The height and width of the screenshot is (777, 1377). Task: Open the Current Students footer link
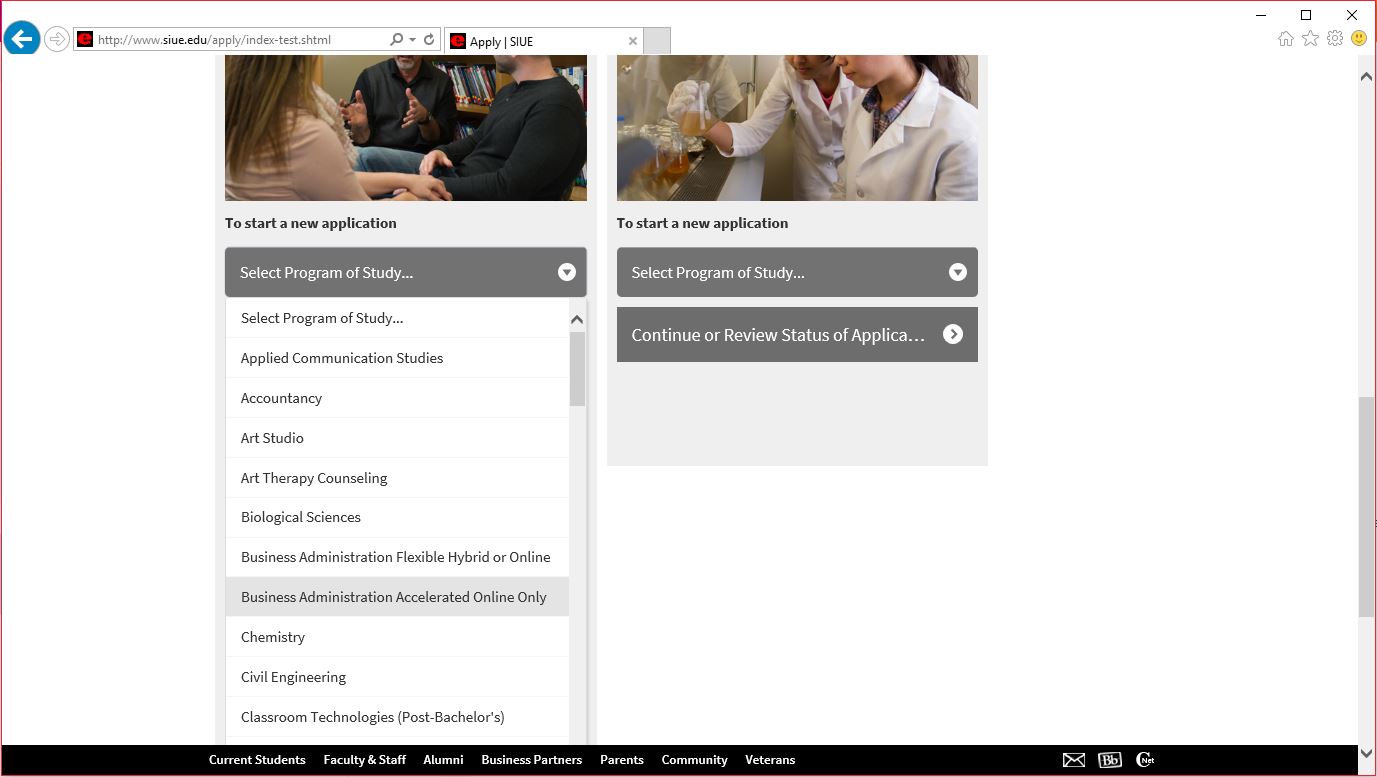257,760
